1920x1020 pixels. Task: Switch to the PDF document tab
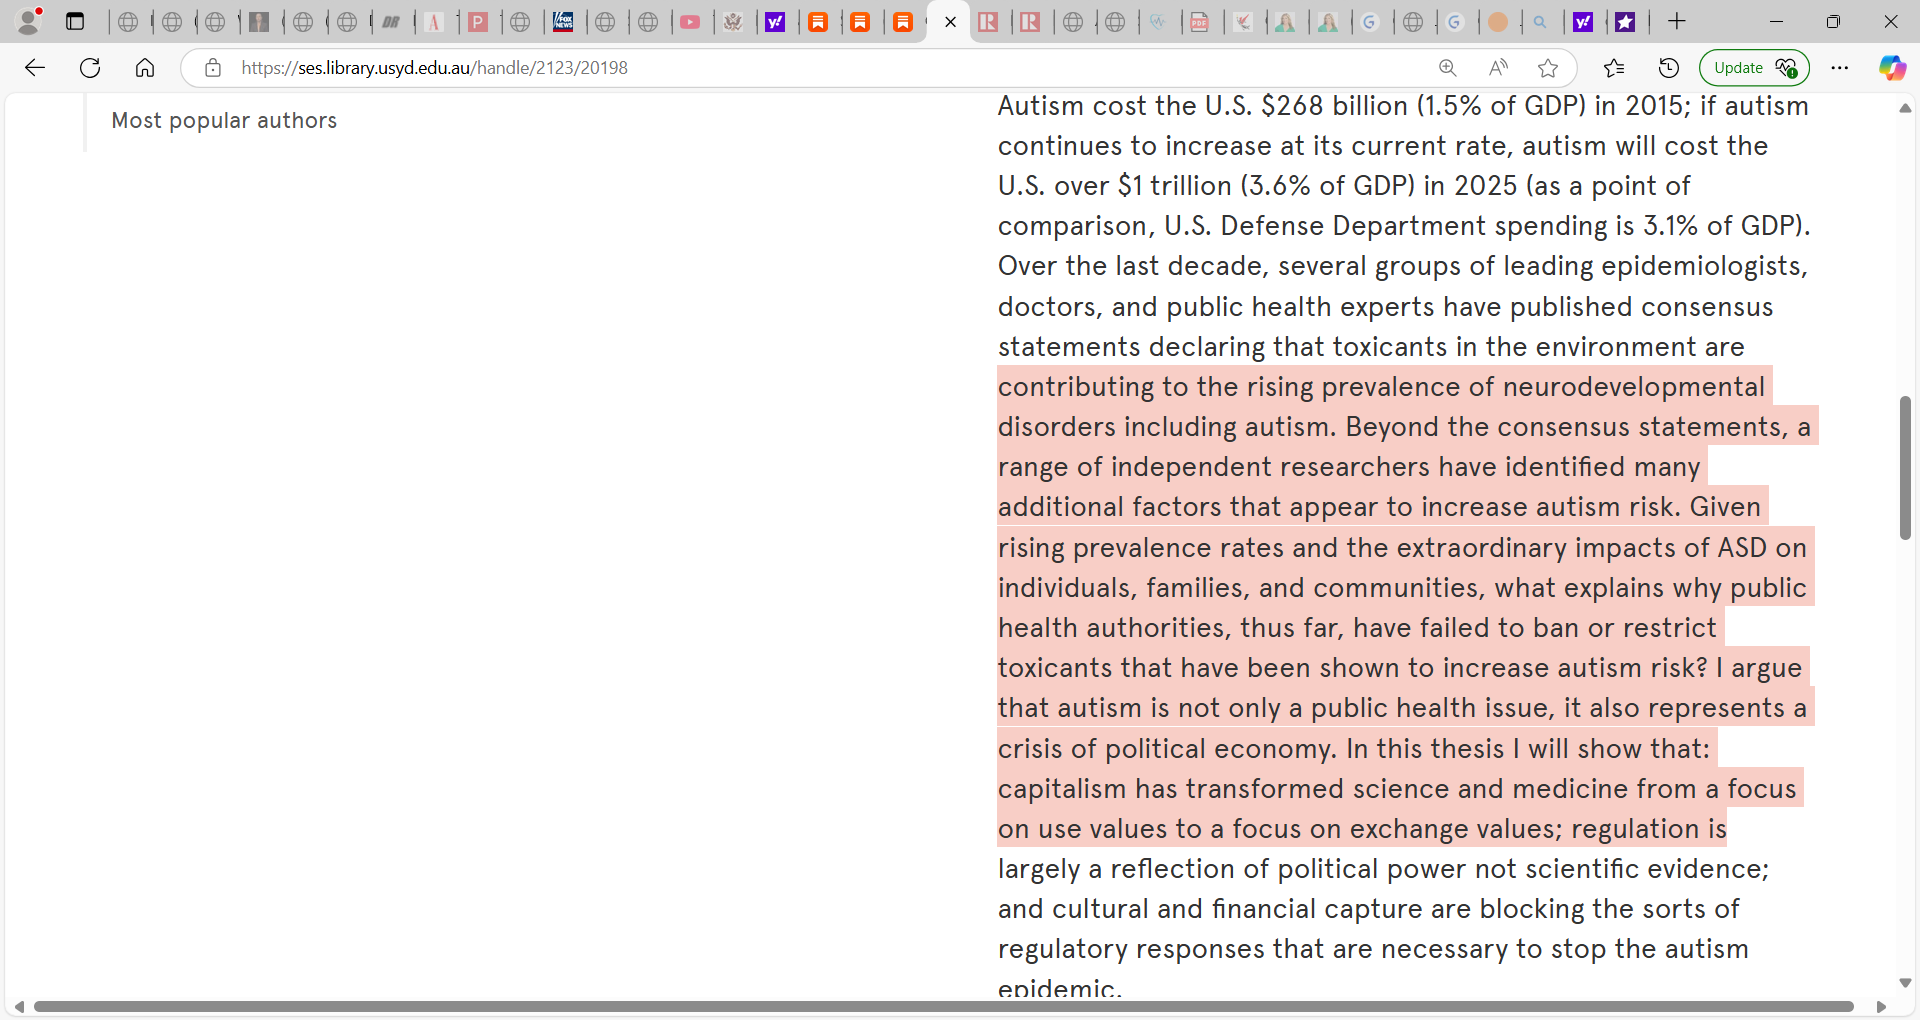point(1199,22)
